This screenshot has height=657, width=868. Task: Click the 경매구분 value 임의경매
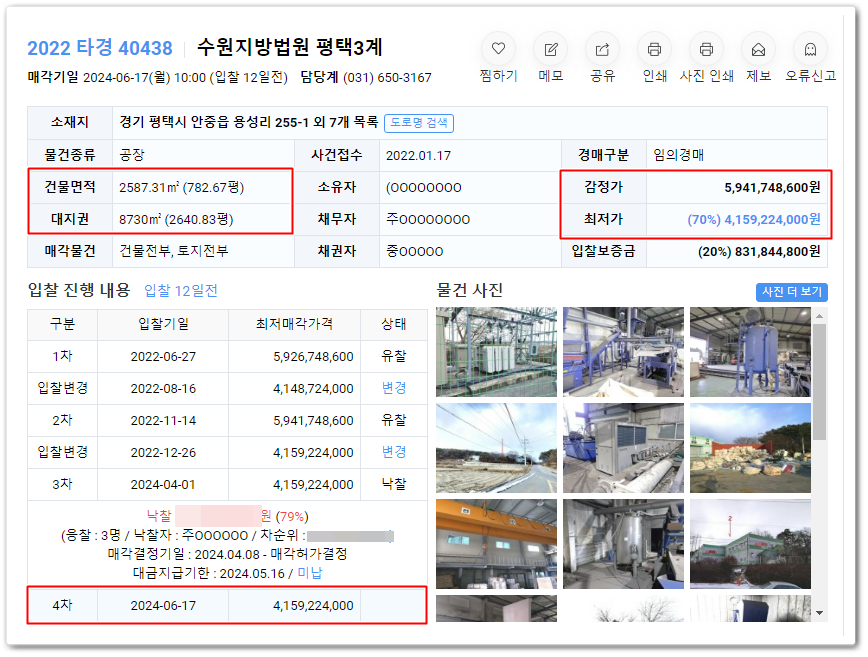pyautogui.click(x=678, y=155)
